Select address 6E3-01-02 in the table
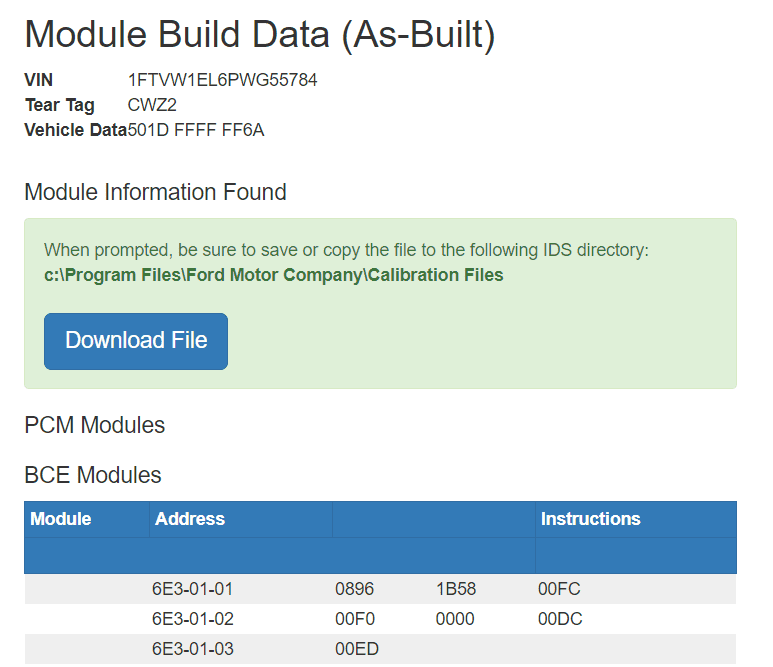The height and width of the screenshot is (667, 773). pos(193,619)
